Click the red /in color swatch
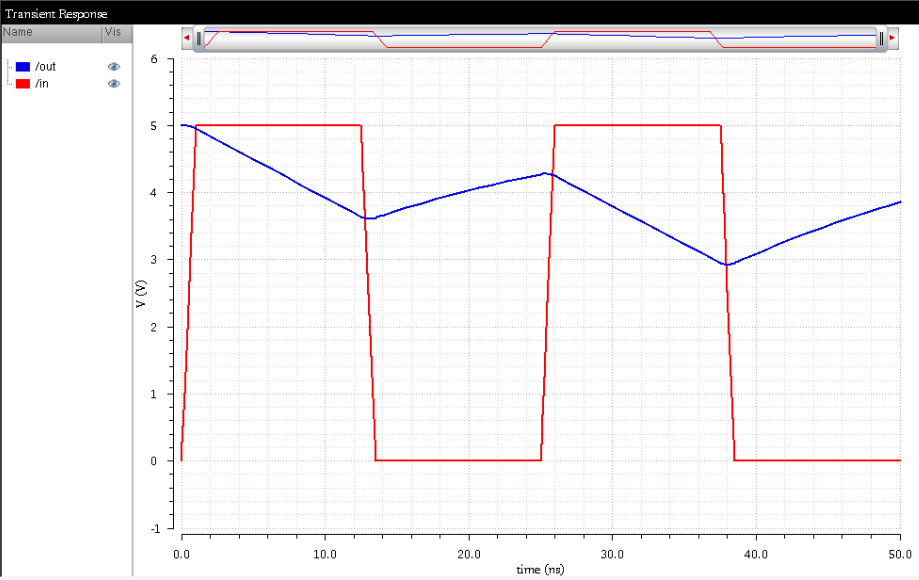 pos(23,84)
